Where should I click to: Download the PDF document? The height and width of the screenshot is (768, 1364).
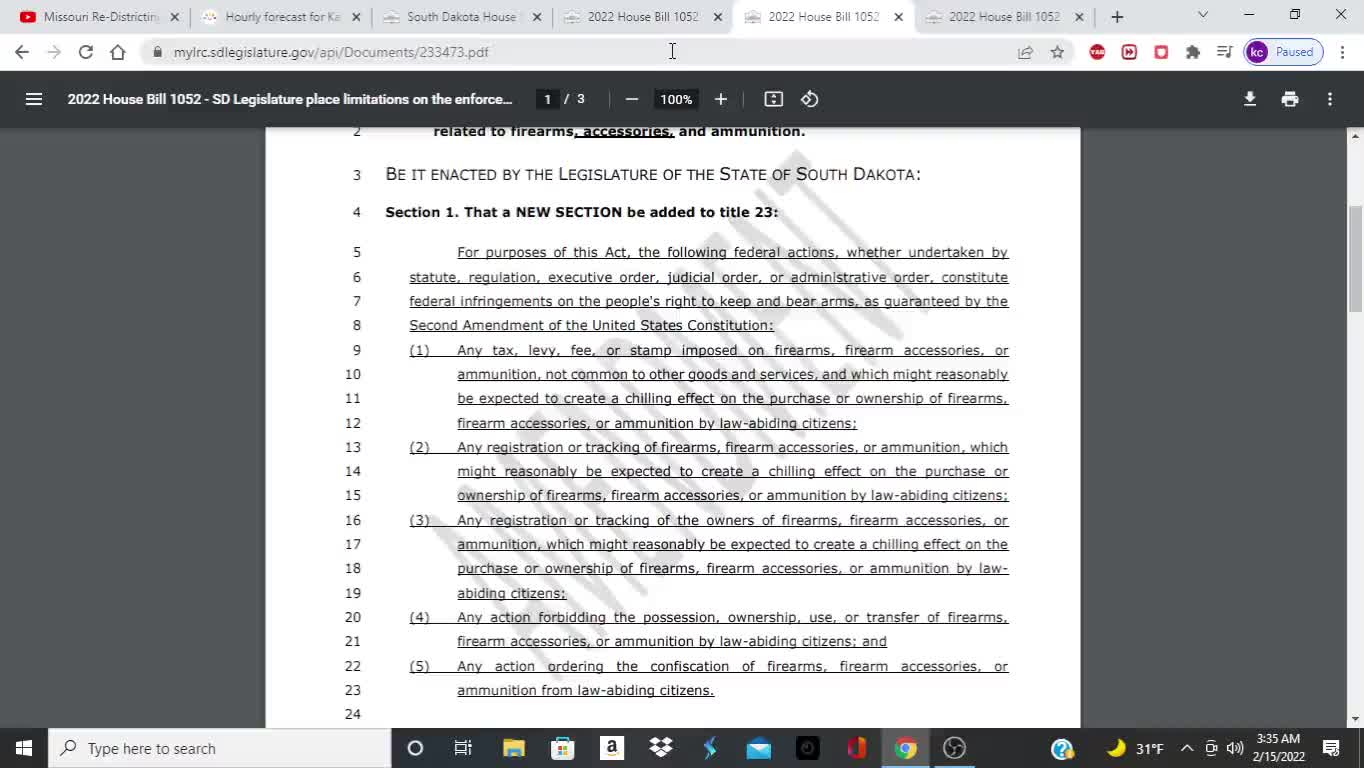(1250, 99)
